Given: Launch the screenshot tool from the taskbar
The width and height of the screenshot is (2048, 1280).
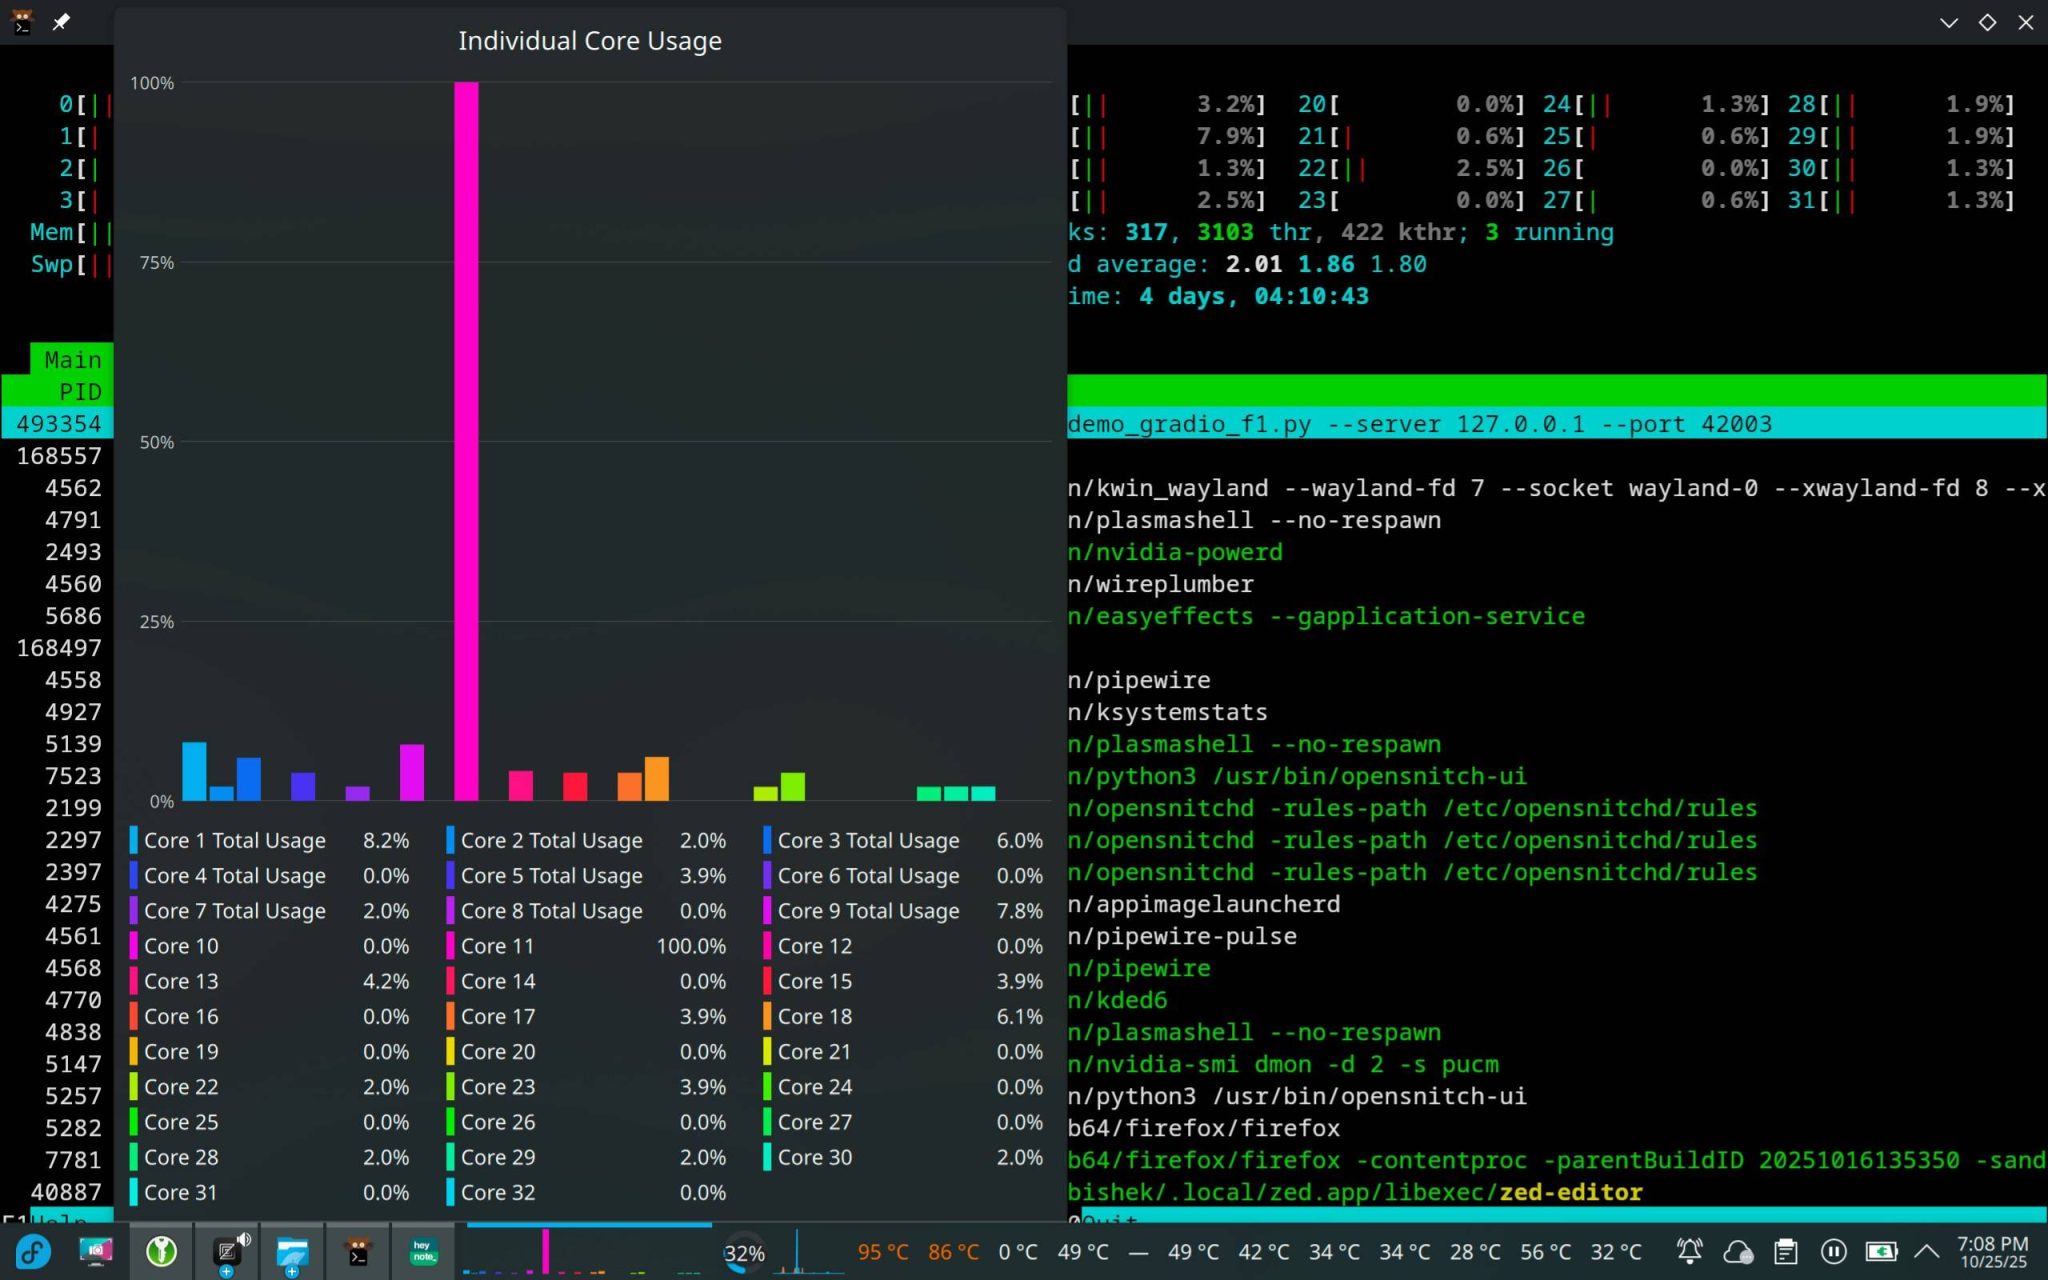Looking at the screenshot, I should click(96, 1251).
